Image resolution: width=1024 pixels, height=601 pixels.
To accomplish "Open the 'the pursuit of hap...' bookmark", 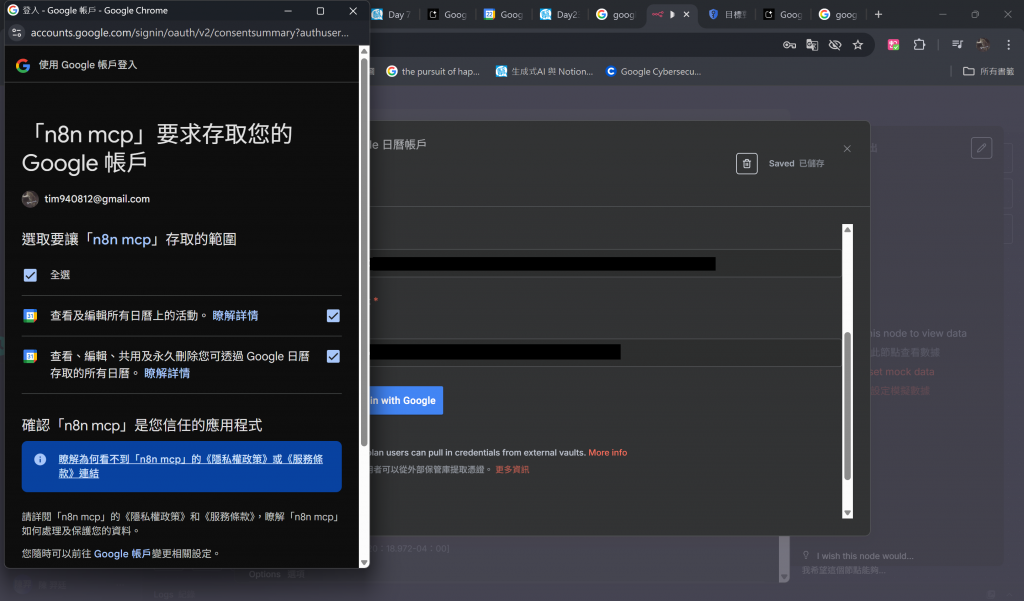I will [x=433, y=72].
